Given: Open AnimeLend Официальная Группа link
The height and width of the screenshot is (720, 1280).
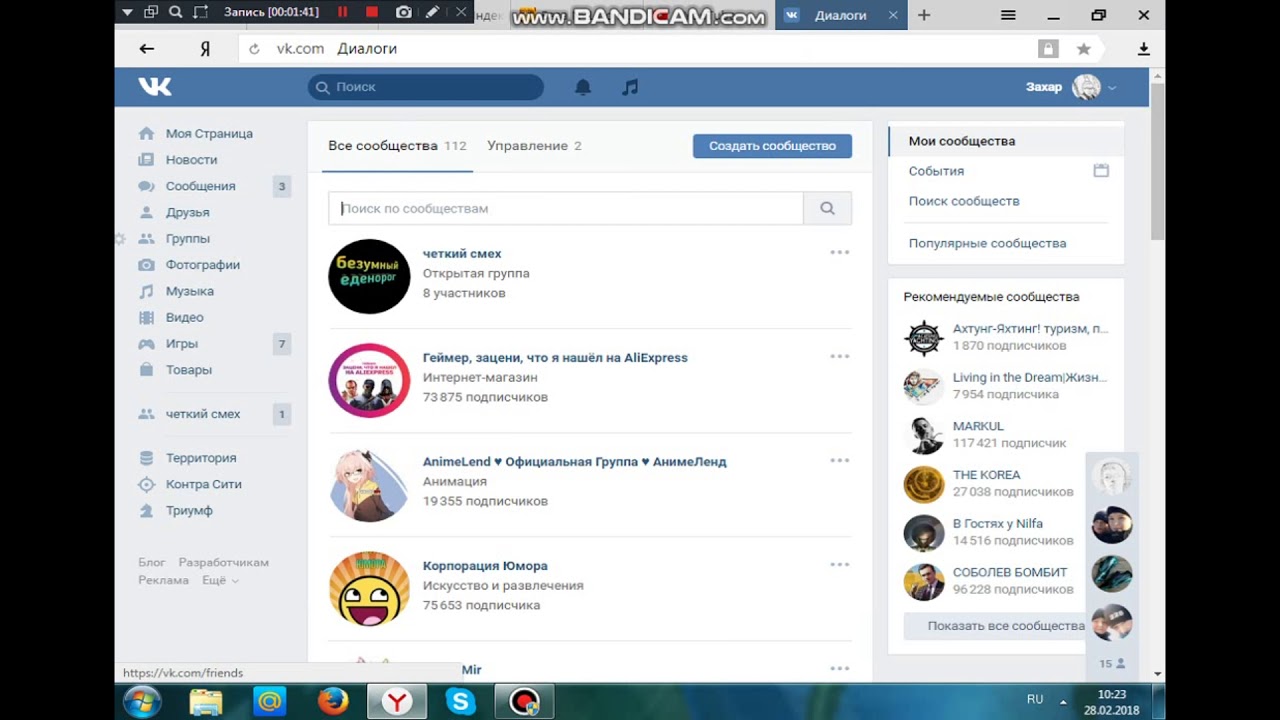Looking at the screenshot, I should [x=574, y=462].
